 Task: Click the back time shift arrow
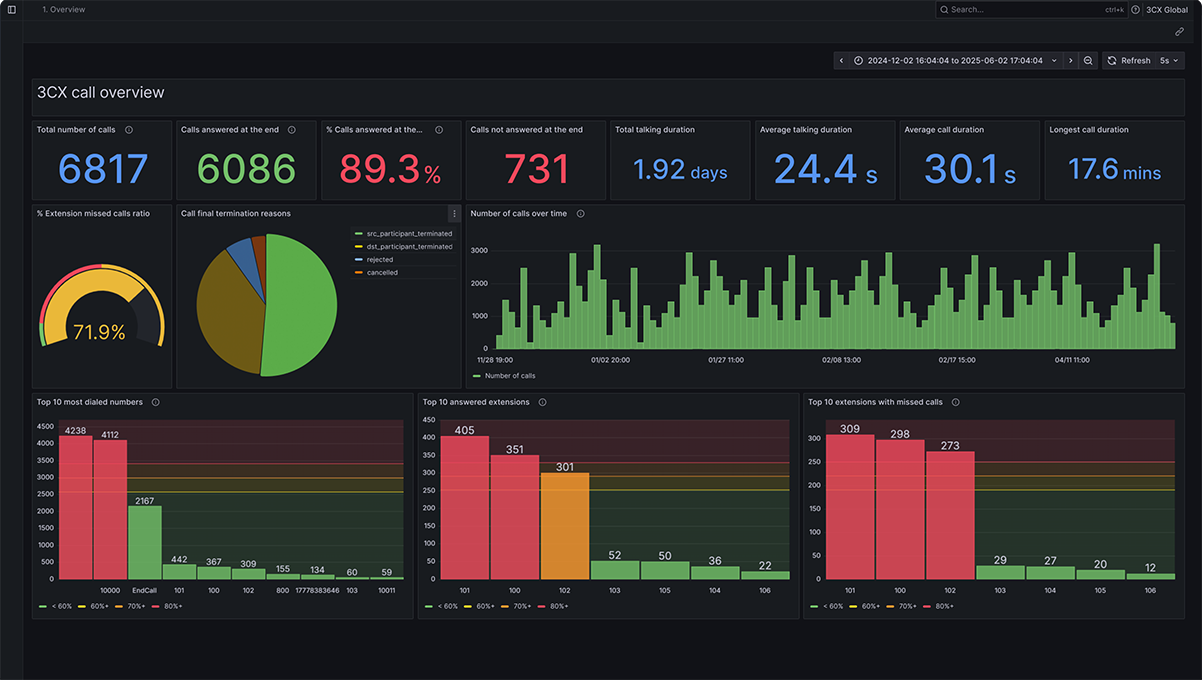pyautogui.click(x=841, y=60)
